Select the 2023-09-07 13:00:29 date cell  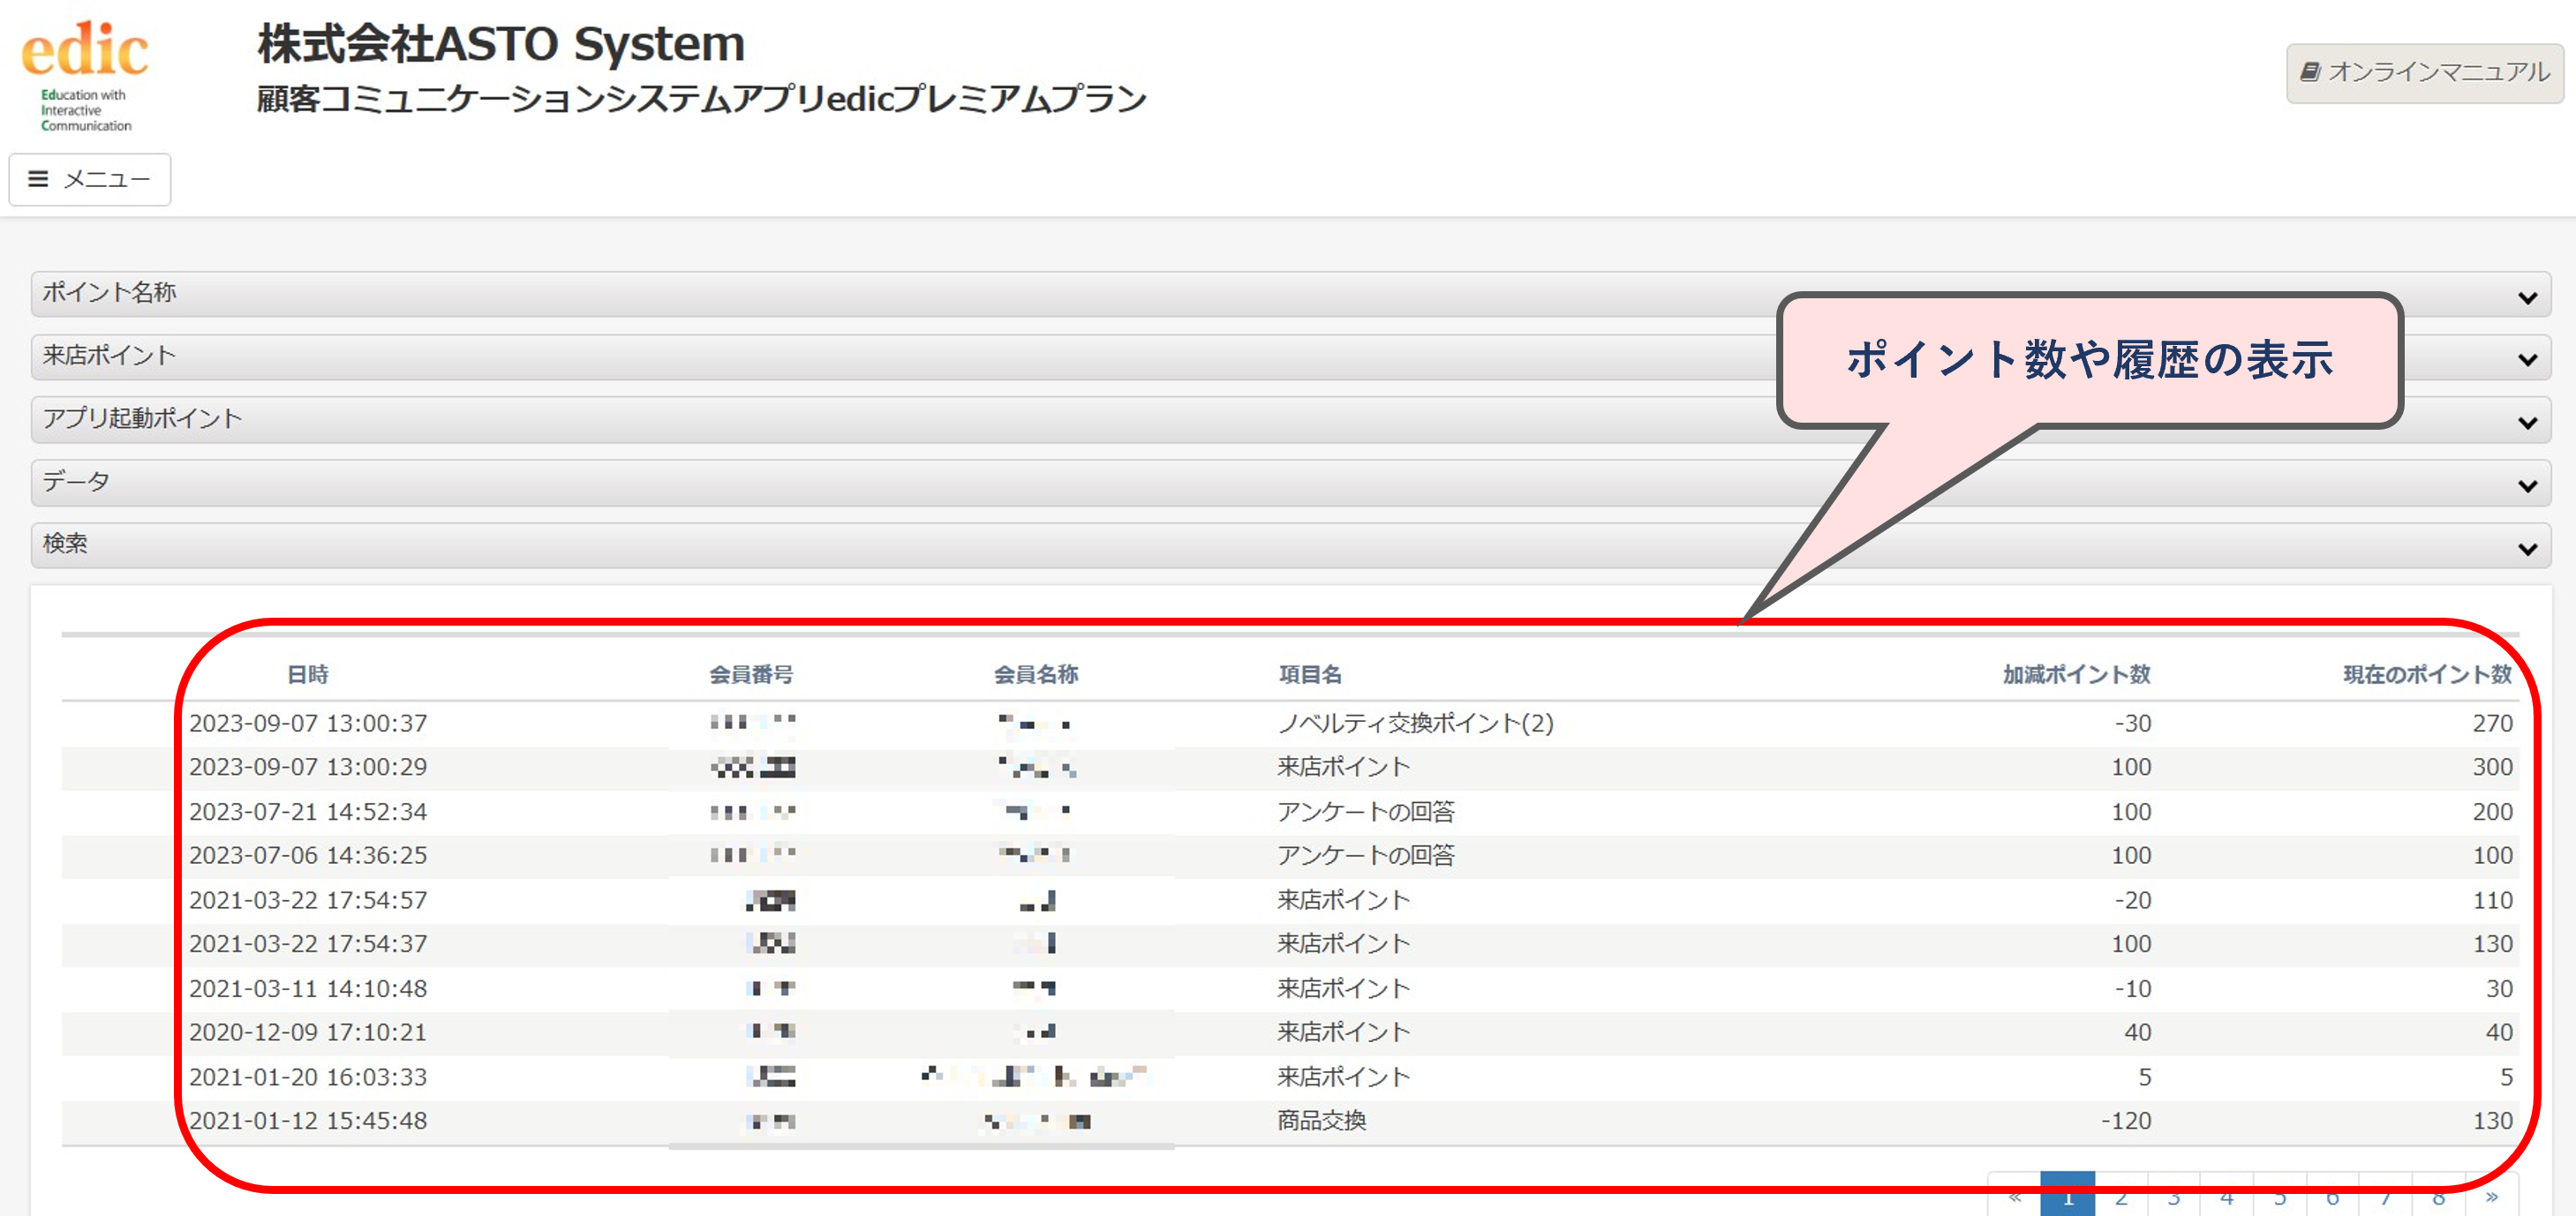pyautogui.click(x=308, y=767)
